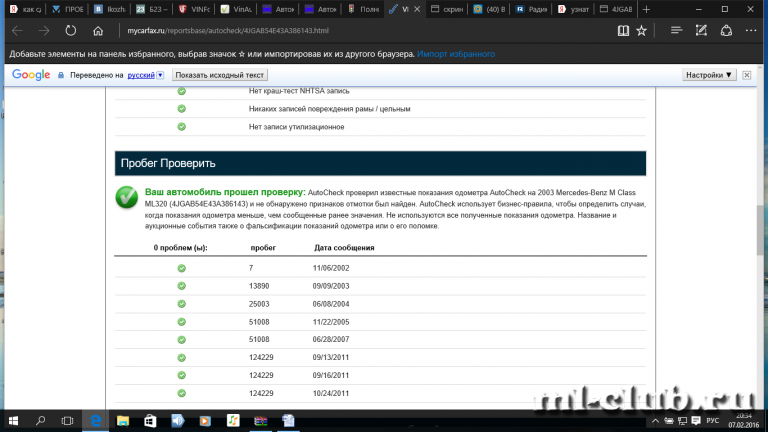This screenshot has height=432, width=768.
Task: Click 'Нет записи утилизационное' row text
Action: point(296,127)
